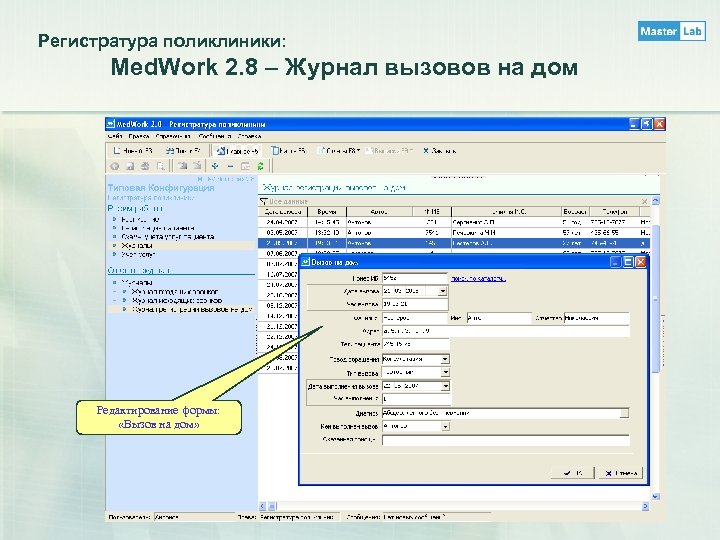
Task: Click the green refresh arrows icon
Action: tap(260, 166)
